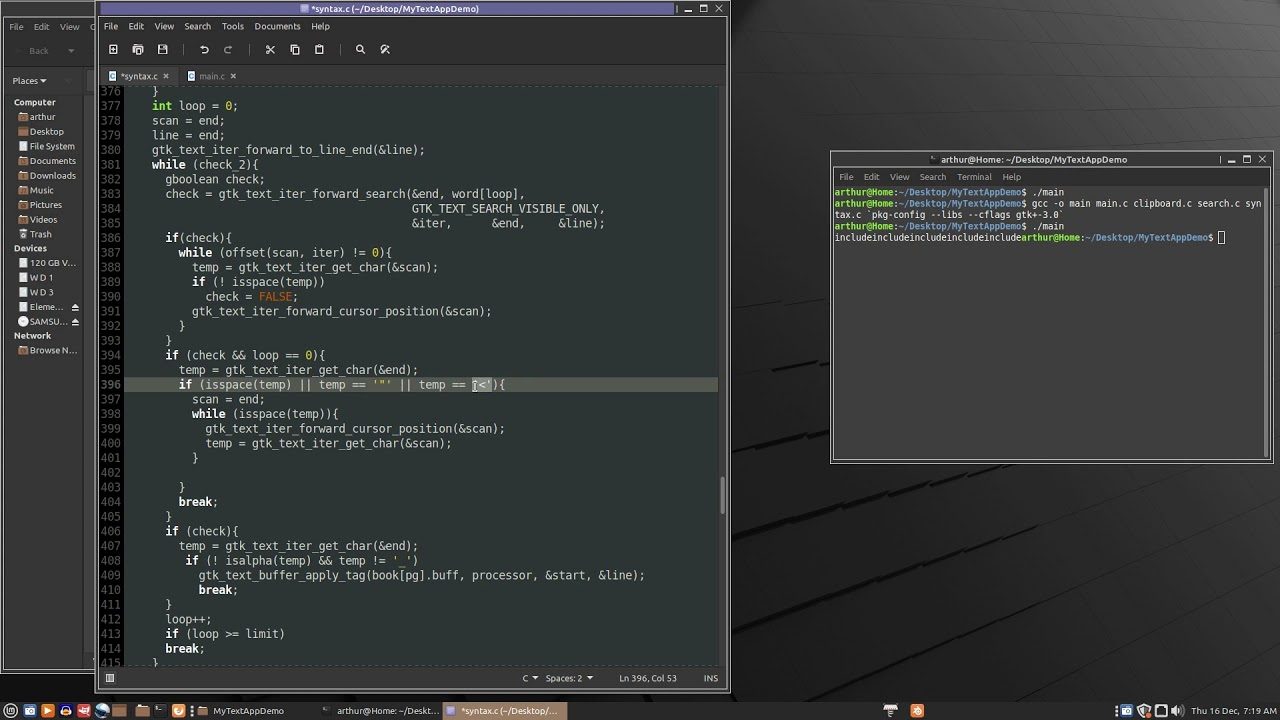Image resolution: width=1280 pixels, height=720 pixels.
Task: Open the editor Search menu
Action: coord(197,26)
